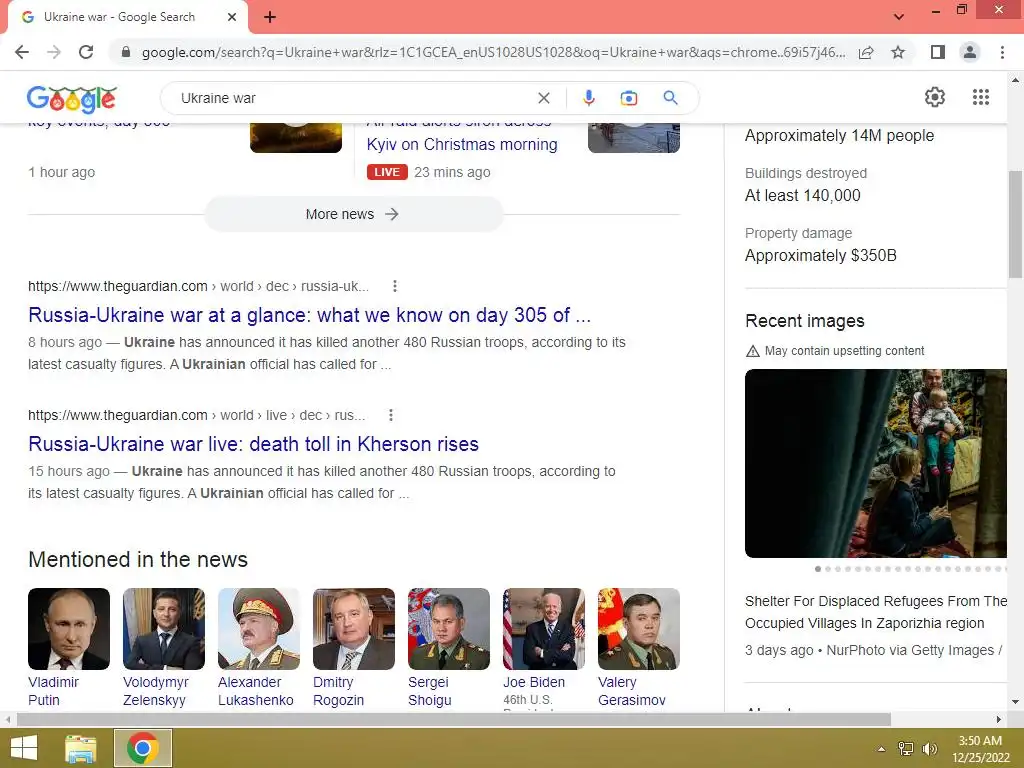Open File Explorer from taskbar
This screenshot has height=768, width=1024.
coord(81,748)
